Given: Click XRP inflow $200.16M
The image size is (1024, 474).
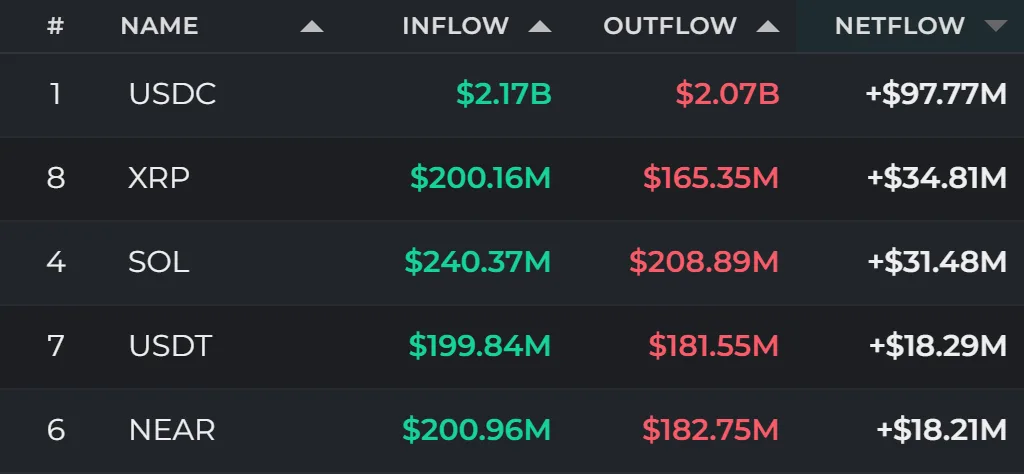Looking at the screenshot, I should pyautogui.click(x=481, y=178).
